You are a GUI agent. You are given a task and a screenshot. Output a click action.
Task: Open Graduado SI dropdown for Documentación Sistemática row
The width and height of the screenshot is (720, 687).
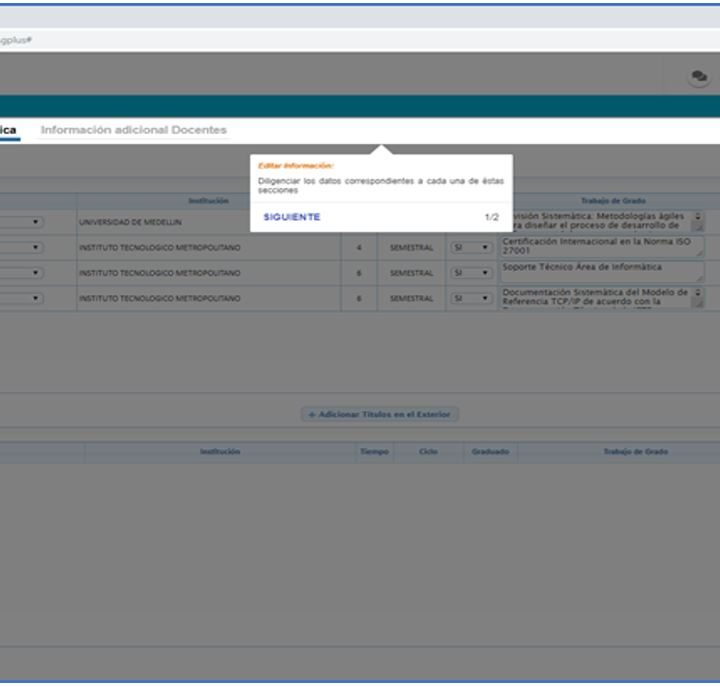471,298
